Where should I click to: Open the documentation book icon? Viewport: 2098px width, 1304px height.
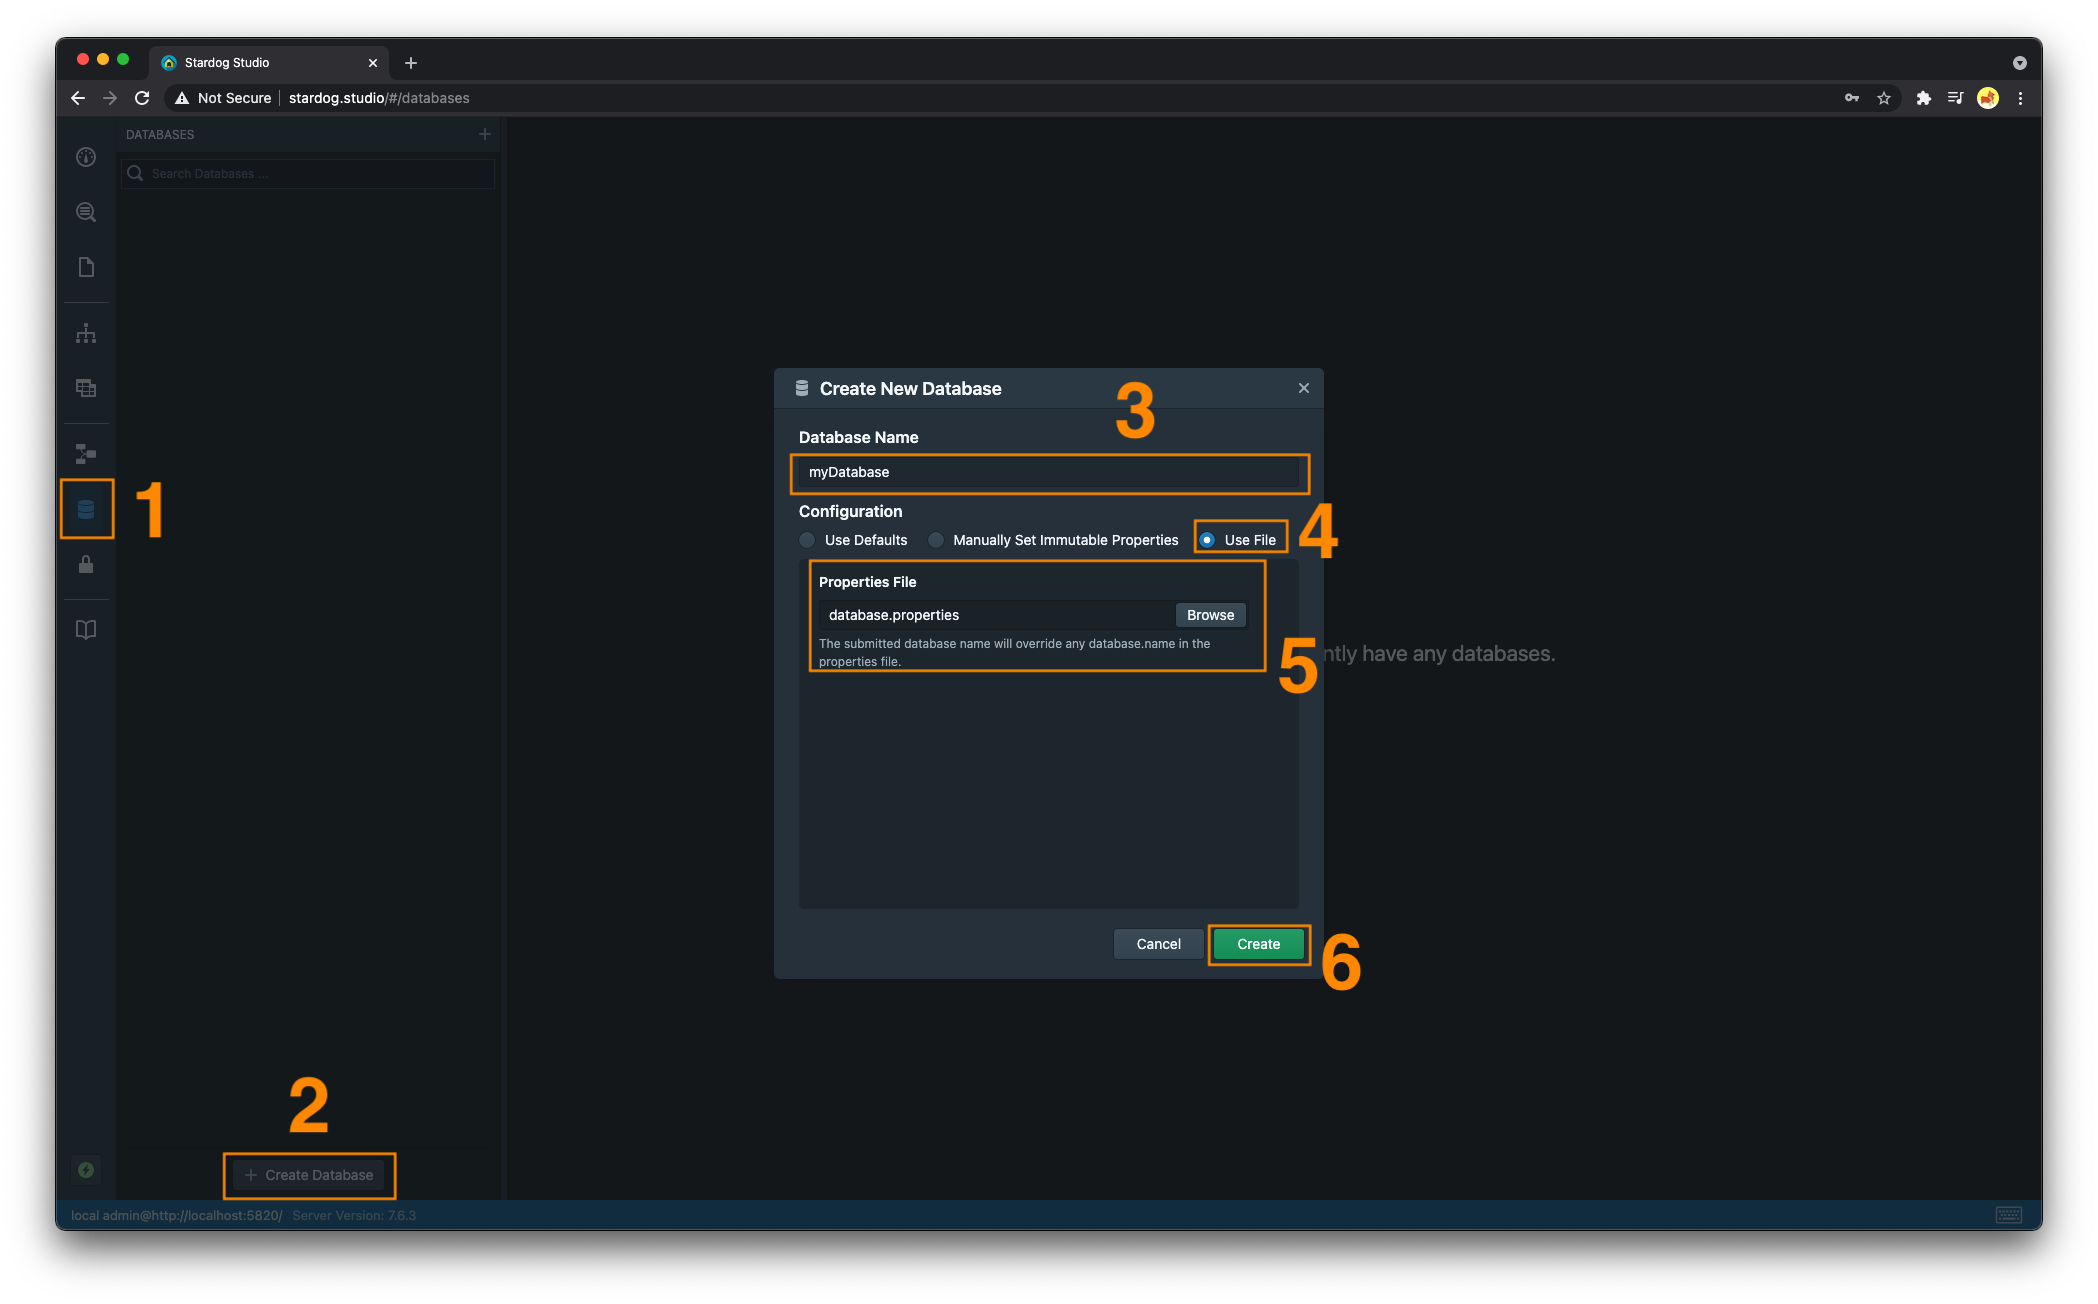click(x=86, y=630)
